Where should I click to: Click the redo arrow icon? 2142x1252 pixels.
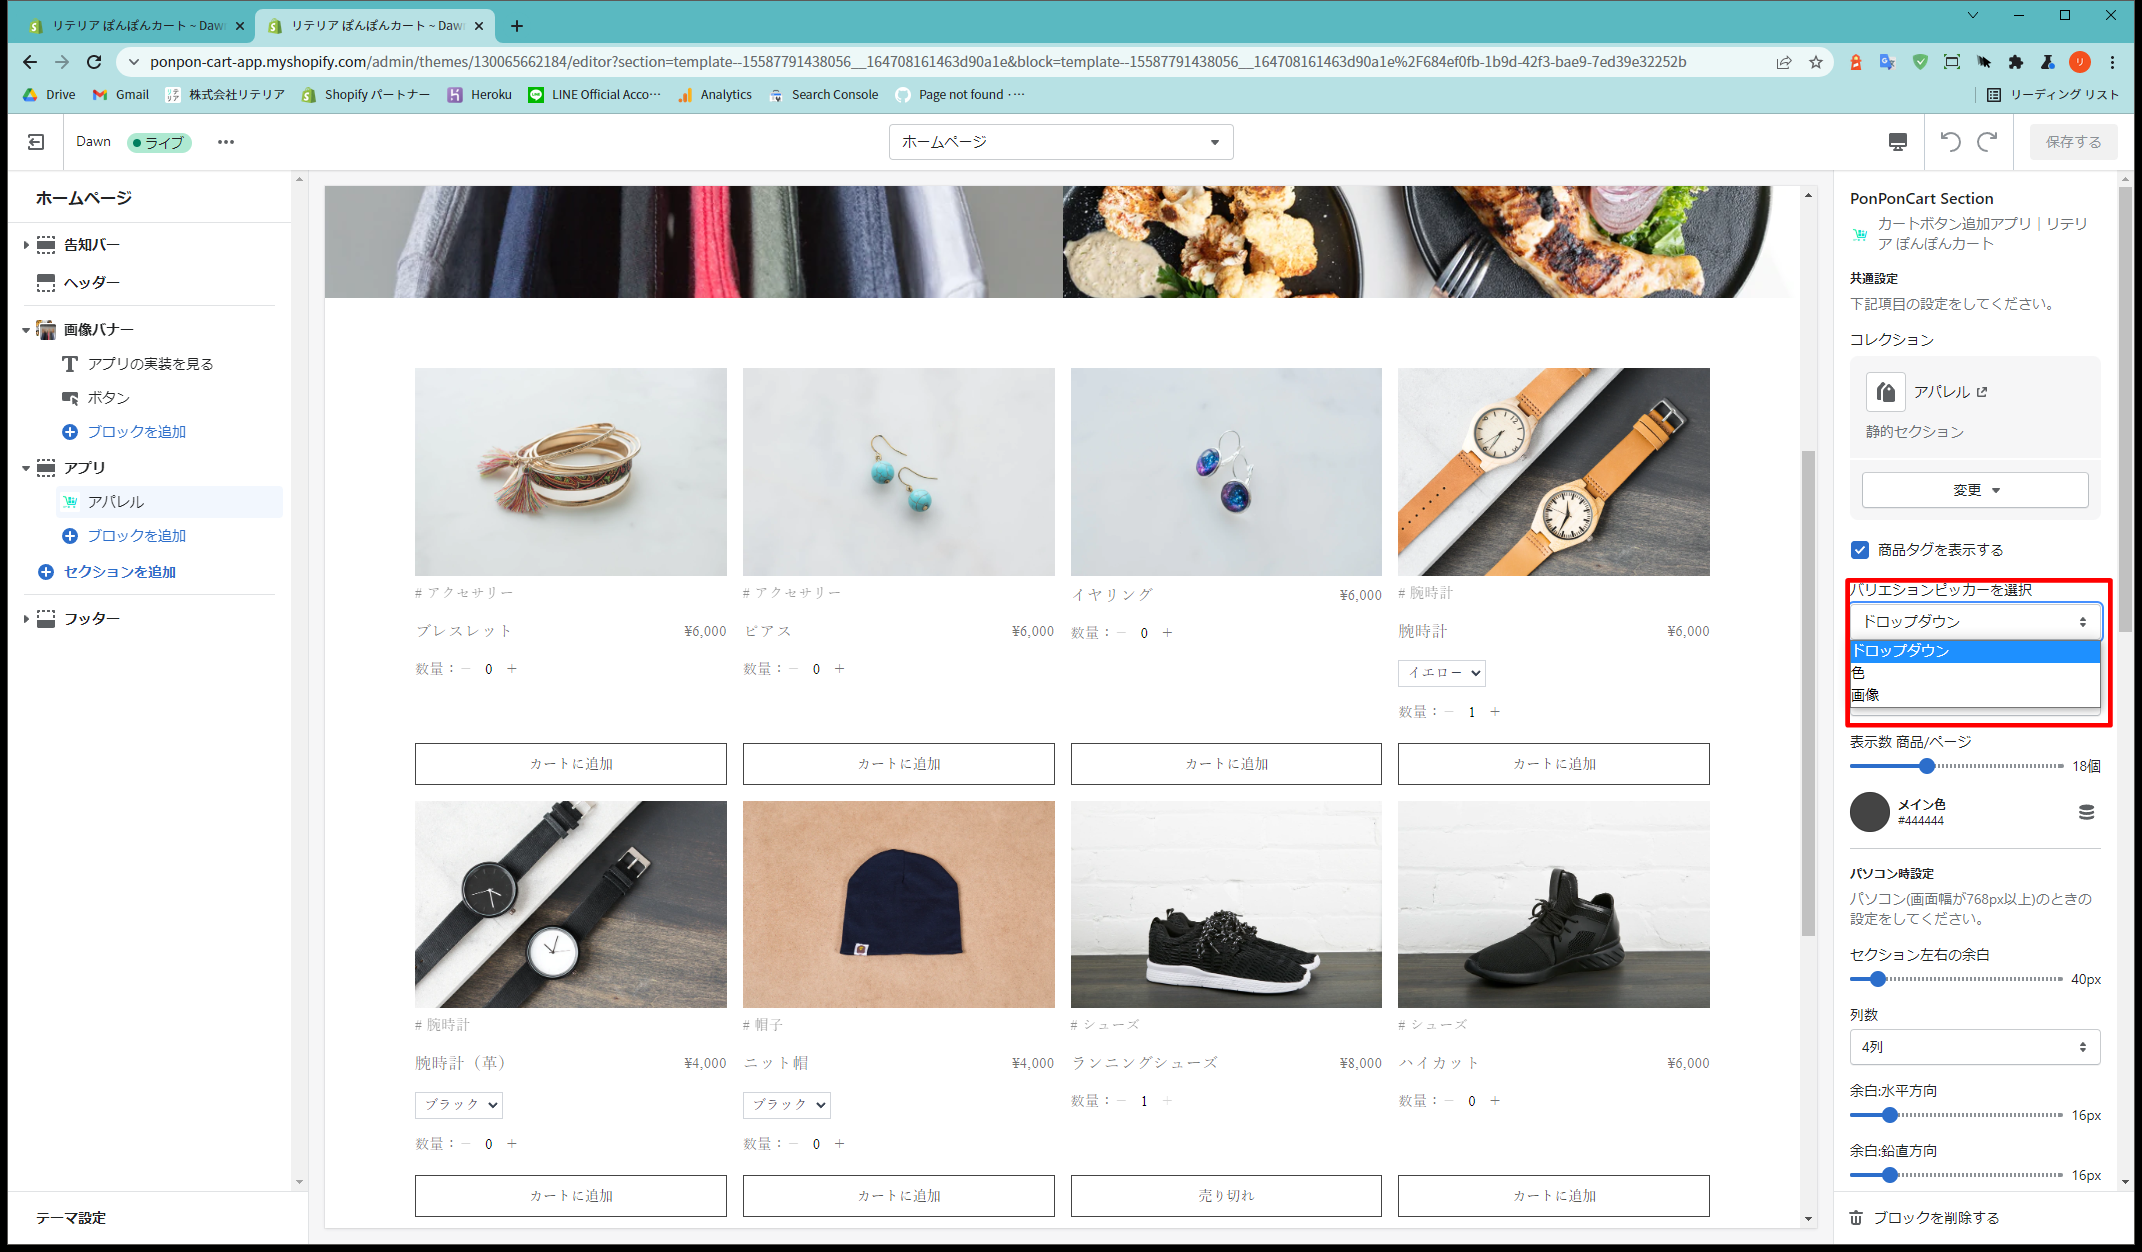click(x=1987, y=142)
